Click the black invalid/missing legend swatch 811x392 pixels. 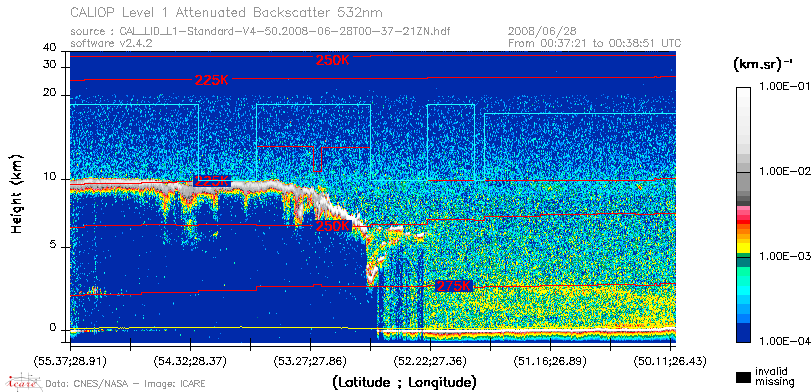(x=744, y=377)
